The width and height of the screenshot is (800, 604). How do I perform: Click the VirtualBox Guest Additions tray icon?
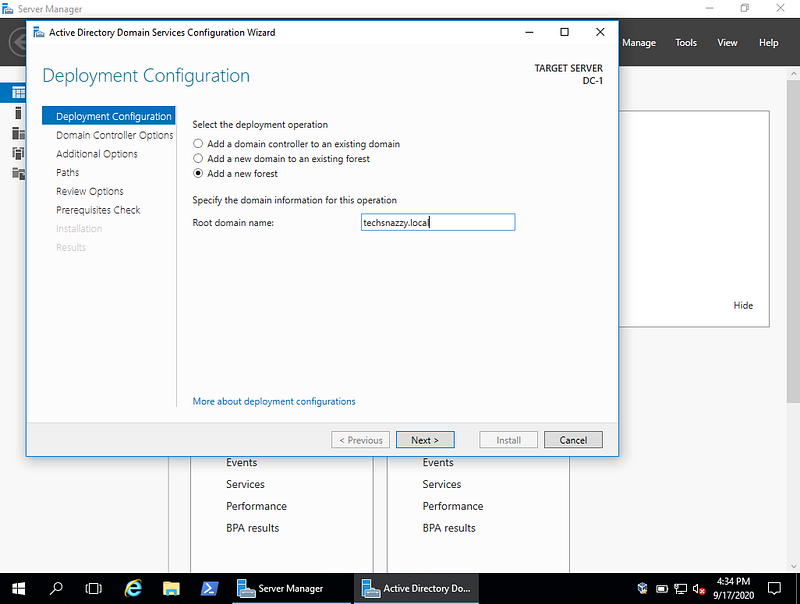click(x=642, y=589)
